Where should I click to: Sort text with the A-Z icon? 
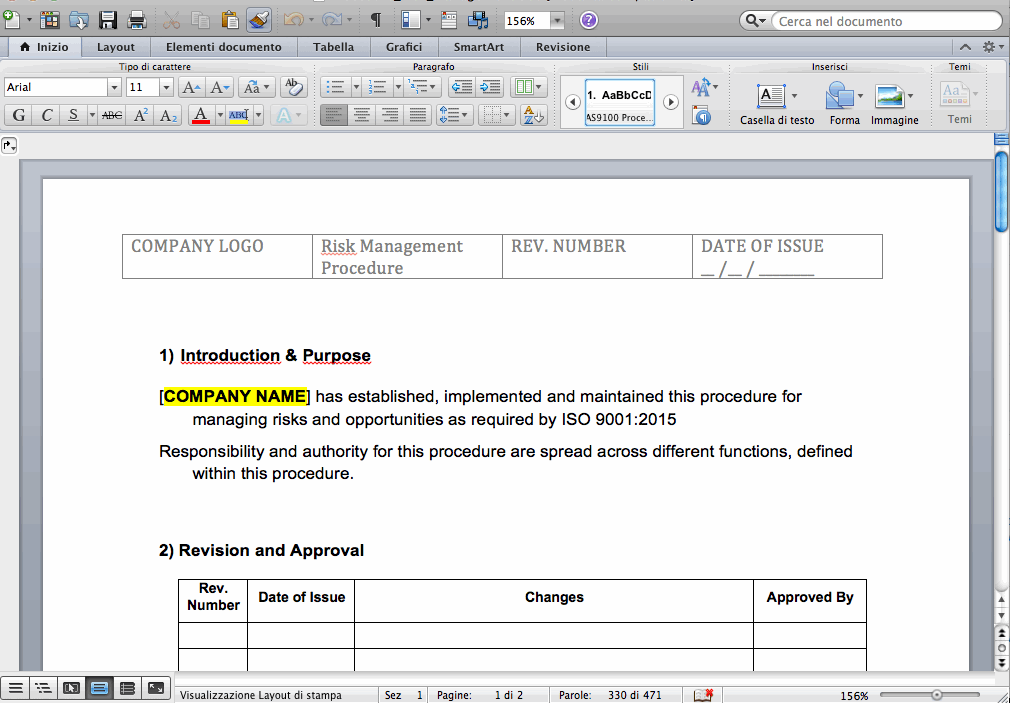[x=533, y=115]
